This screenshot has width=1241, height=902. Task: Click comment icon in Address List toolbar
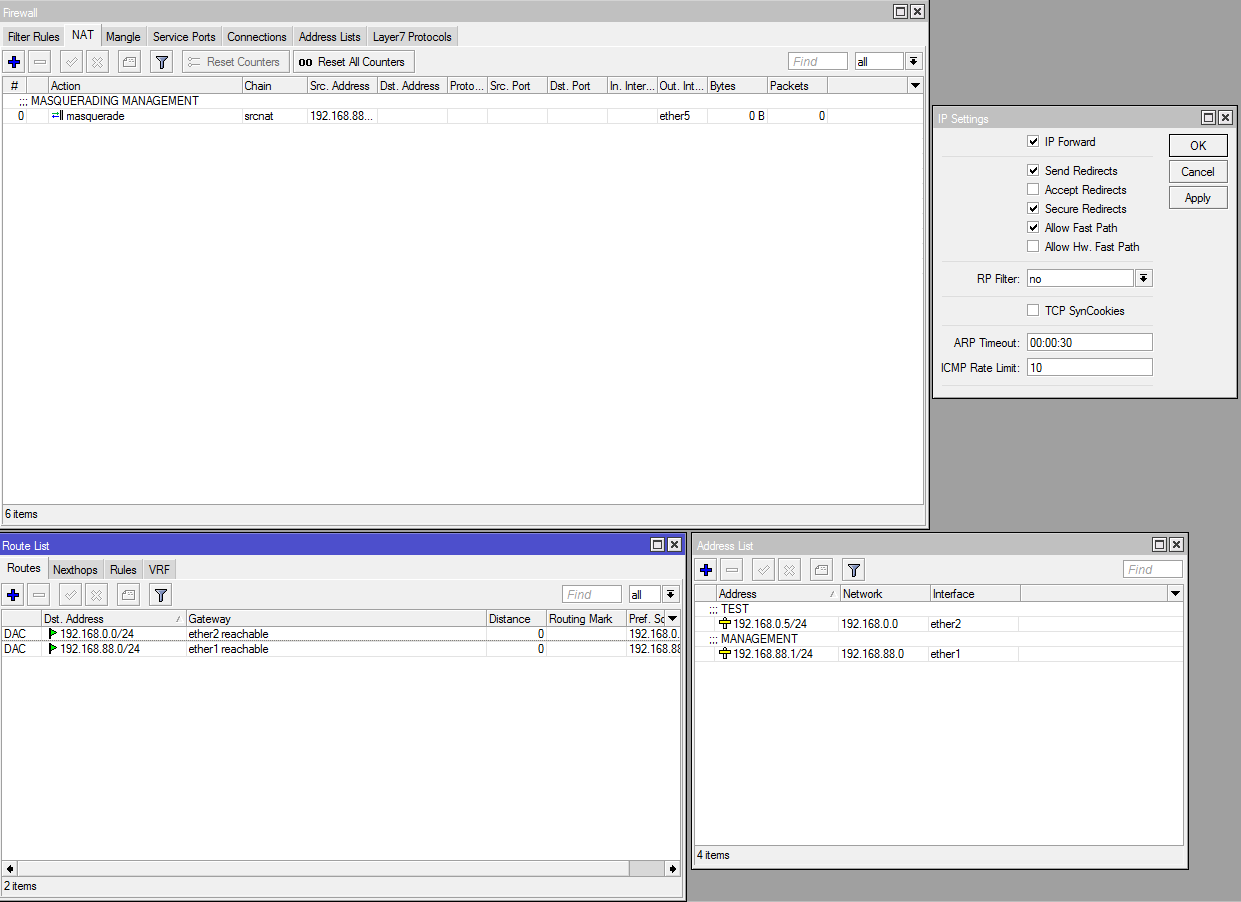(821, 570)
